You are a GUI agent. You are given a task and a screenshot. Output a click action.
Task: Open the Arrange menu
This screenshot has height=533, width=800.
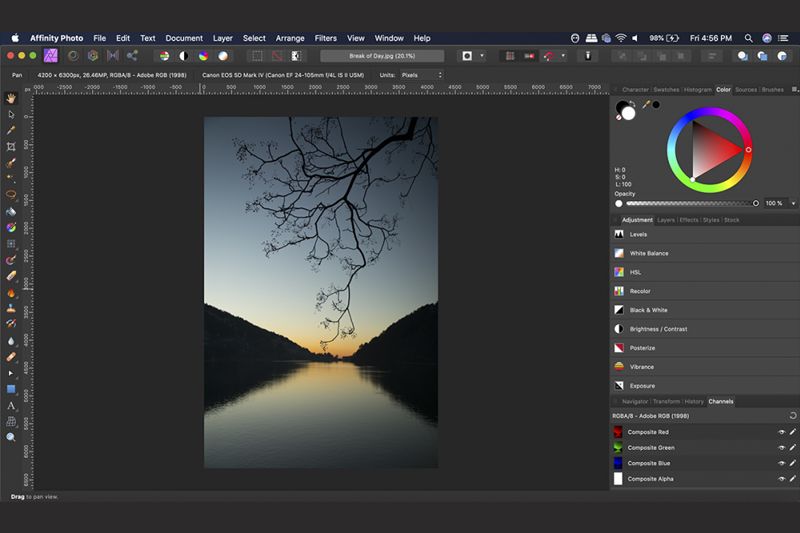click(x=290, y=38)
